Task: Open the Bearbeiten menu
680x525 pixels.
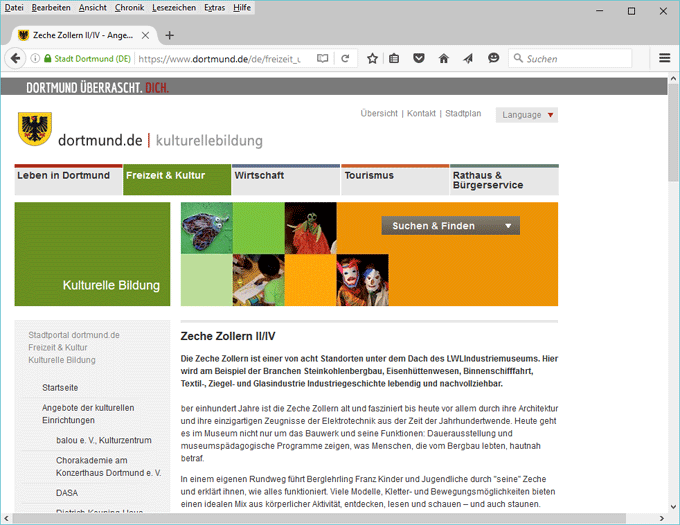Action: (x=51, y=7)
